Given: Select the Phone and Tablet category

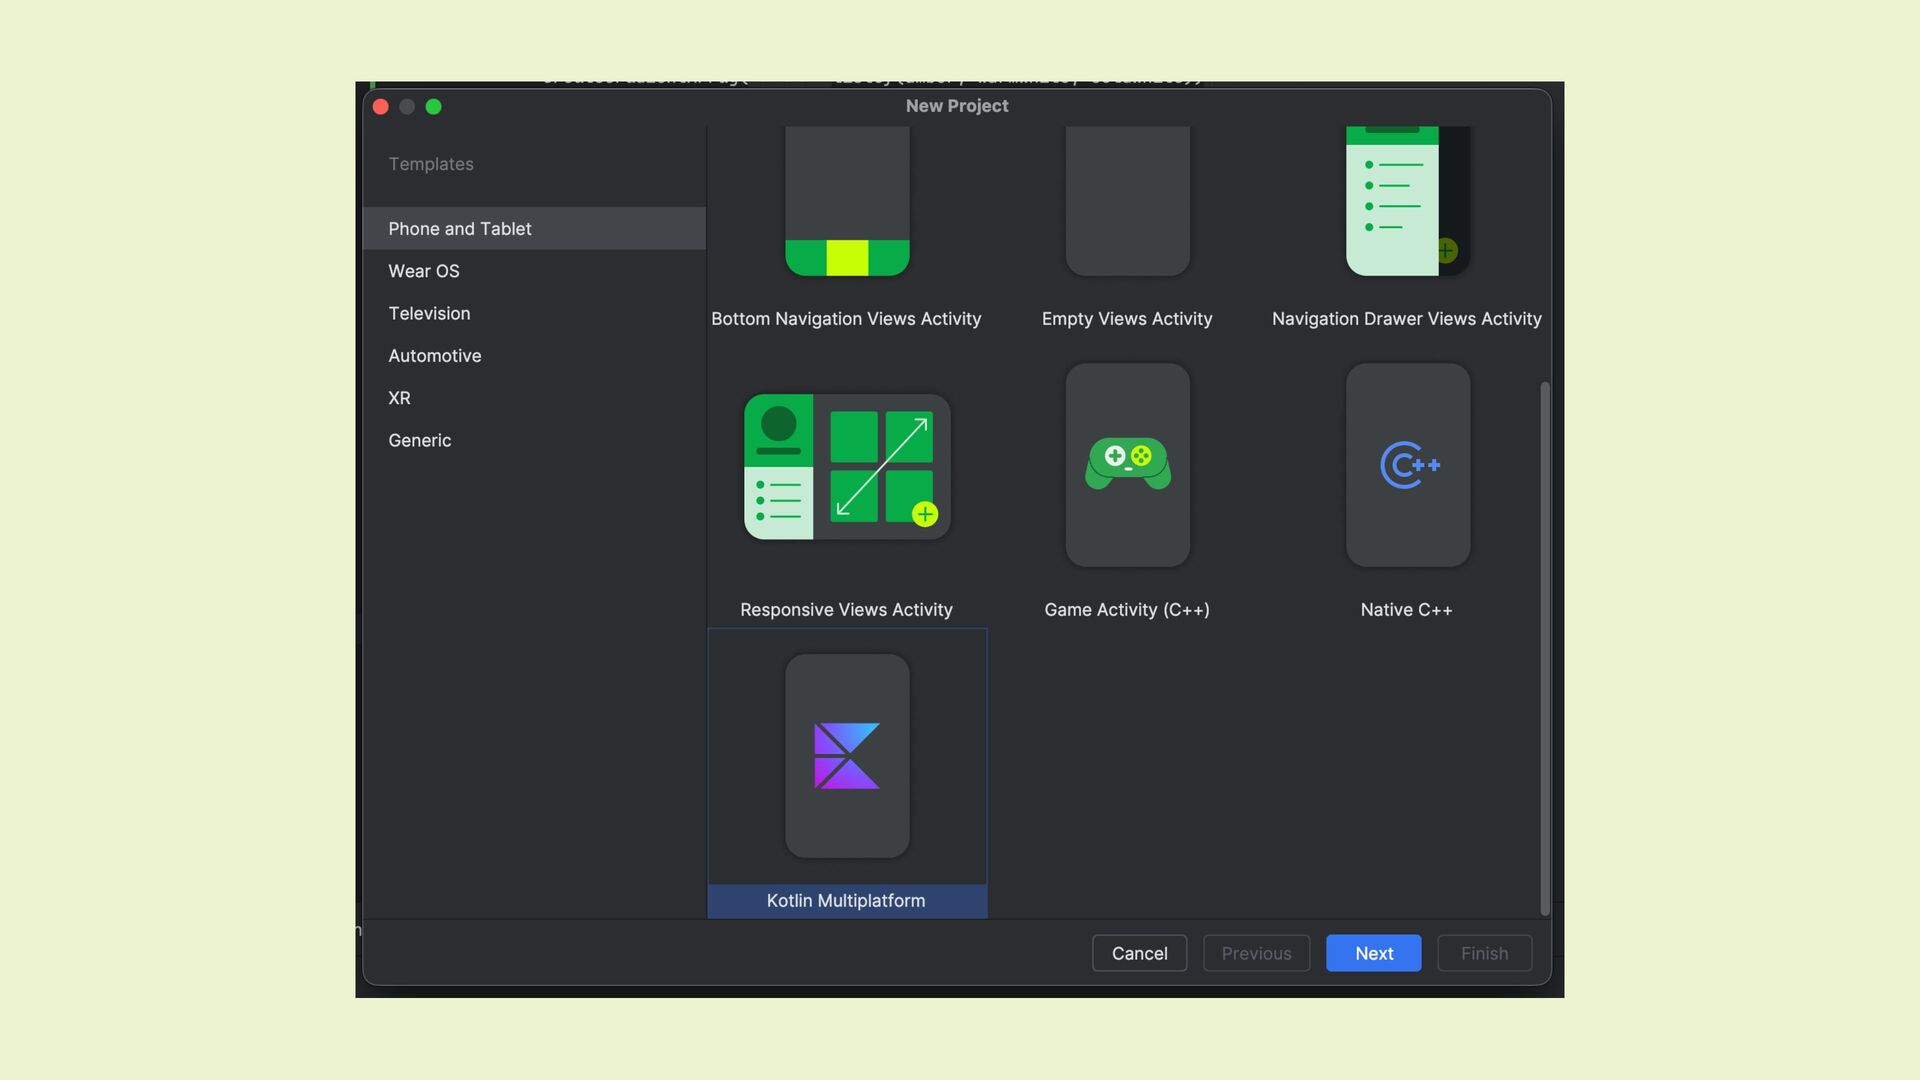Looking at the screenshot, I should (x=459, y=229).
